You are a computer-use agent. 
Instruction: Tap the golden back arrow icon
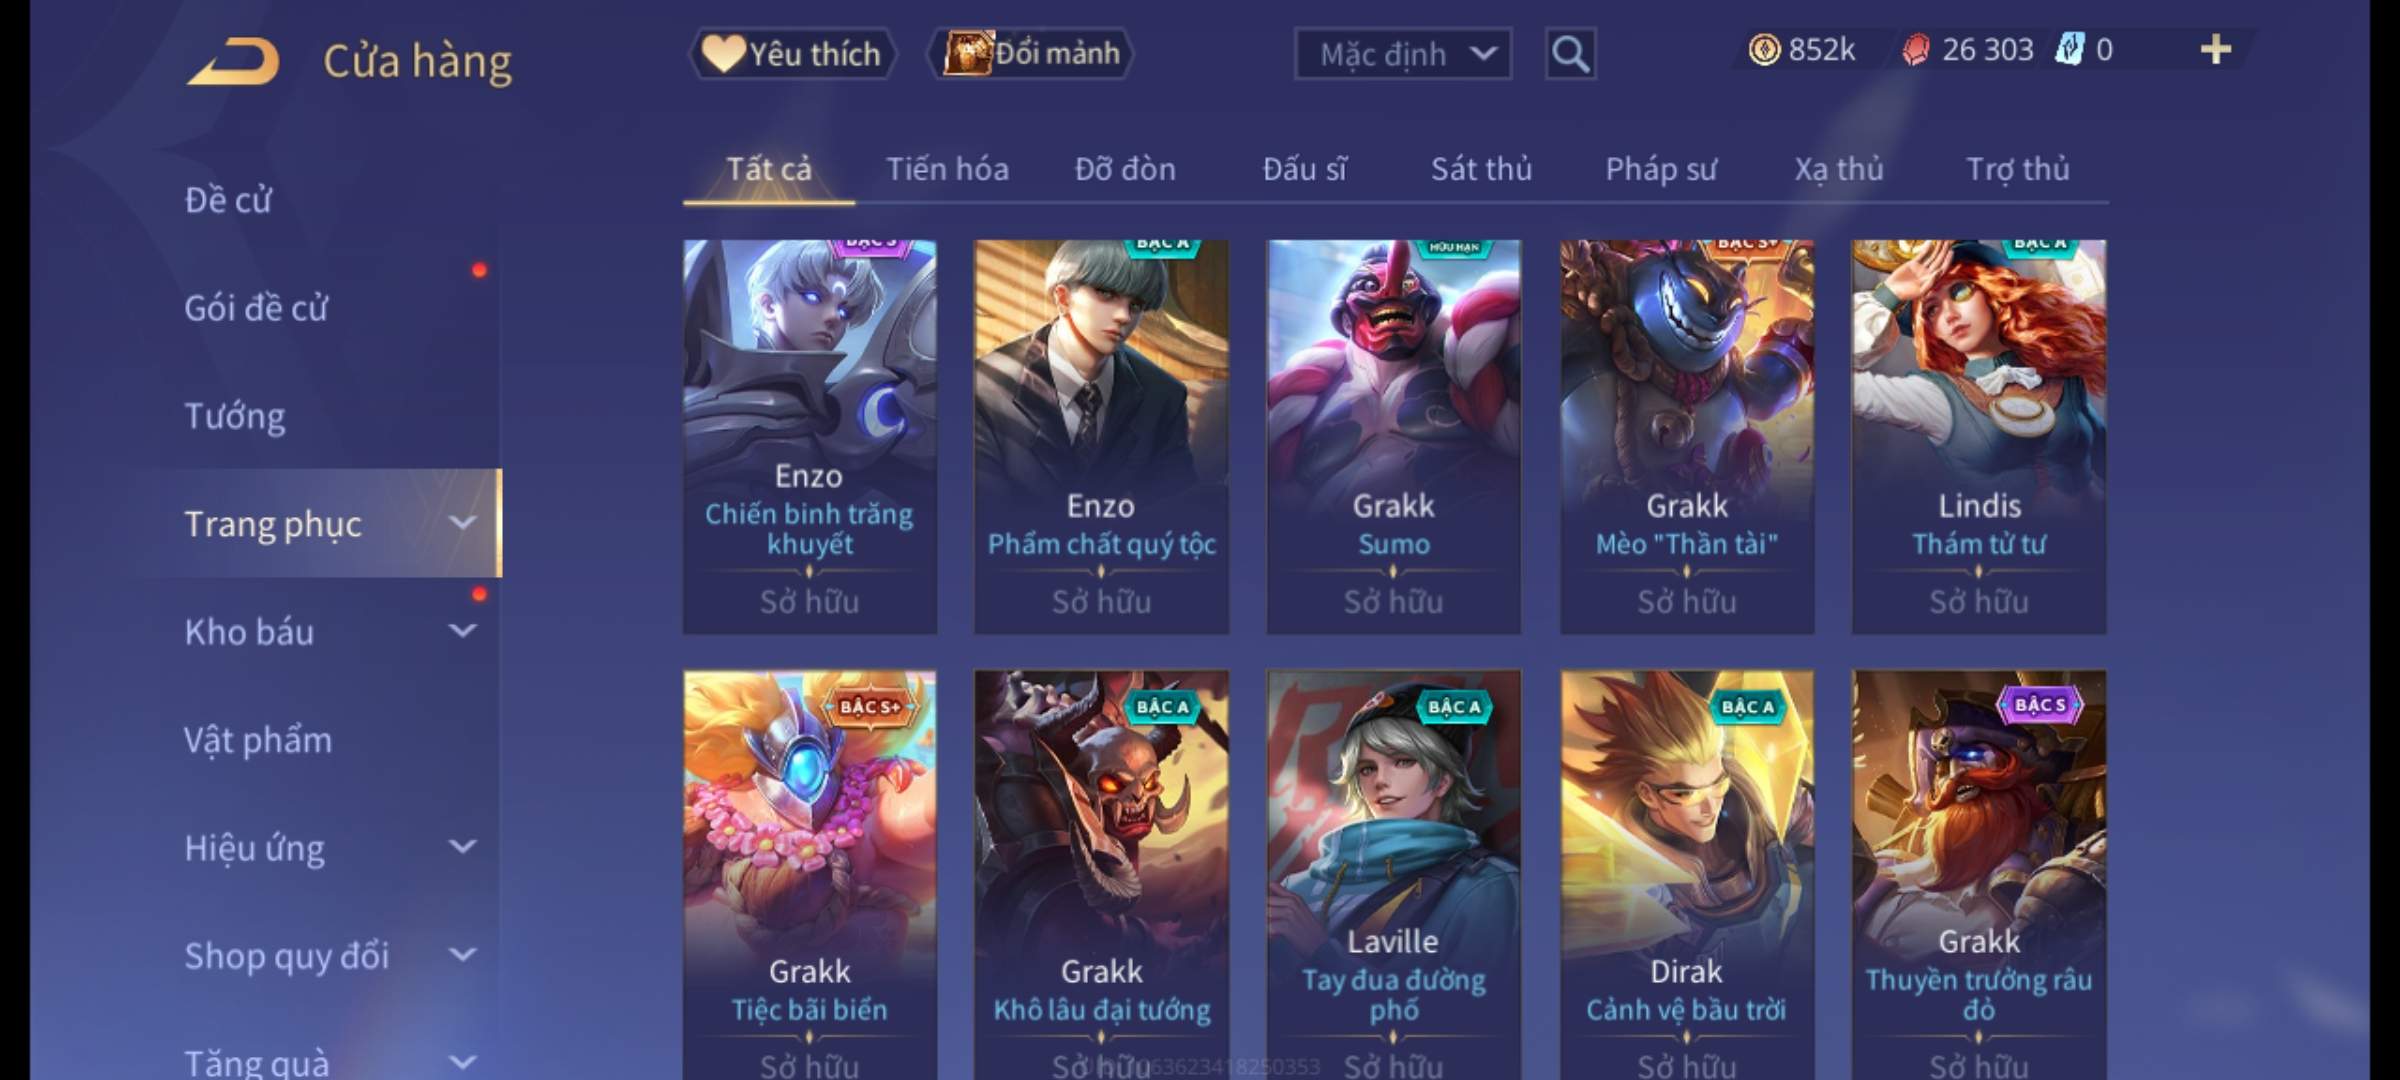[x=233, y=62]
